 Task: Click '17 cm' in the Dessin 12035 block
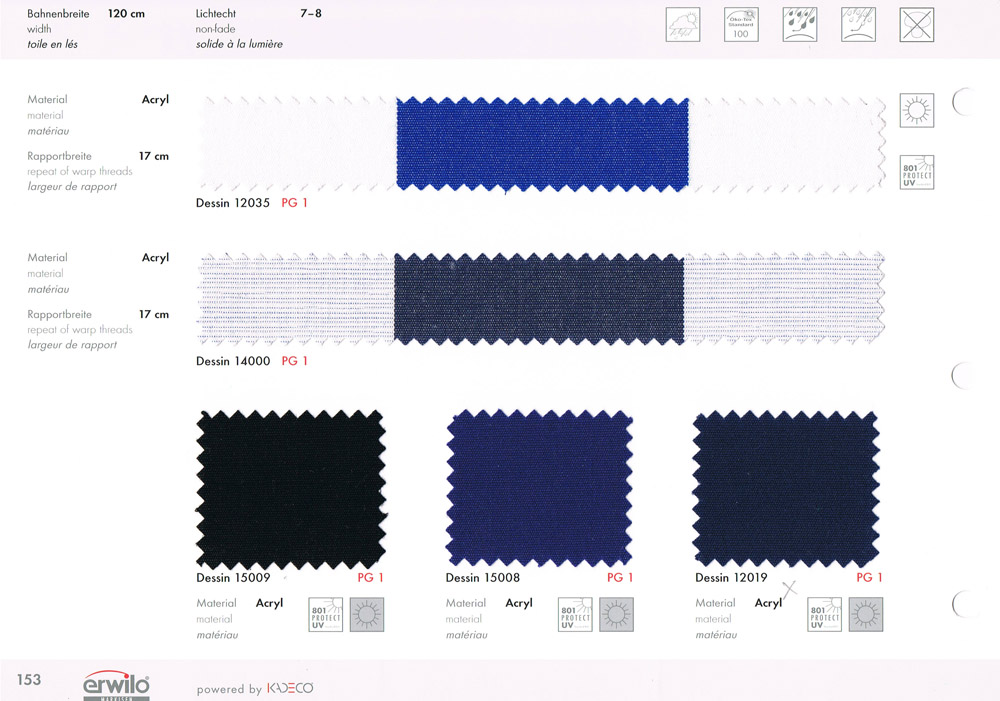tap(154, 156)
